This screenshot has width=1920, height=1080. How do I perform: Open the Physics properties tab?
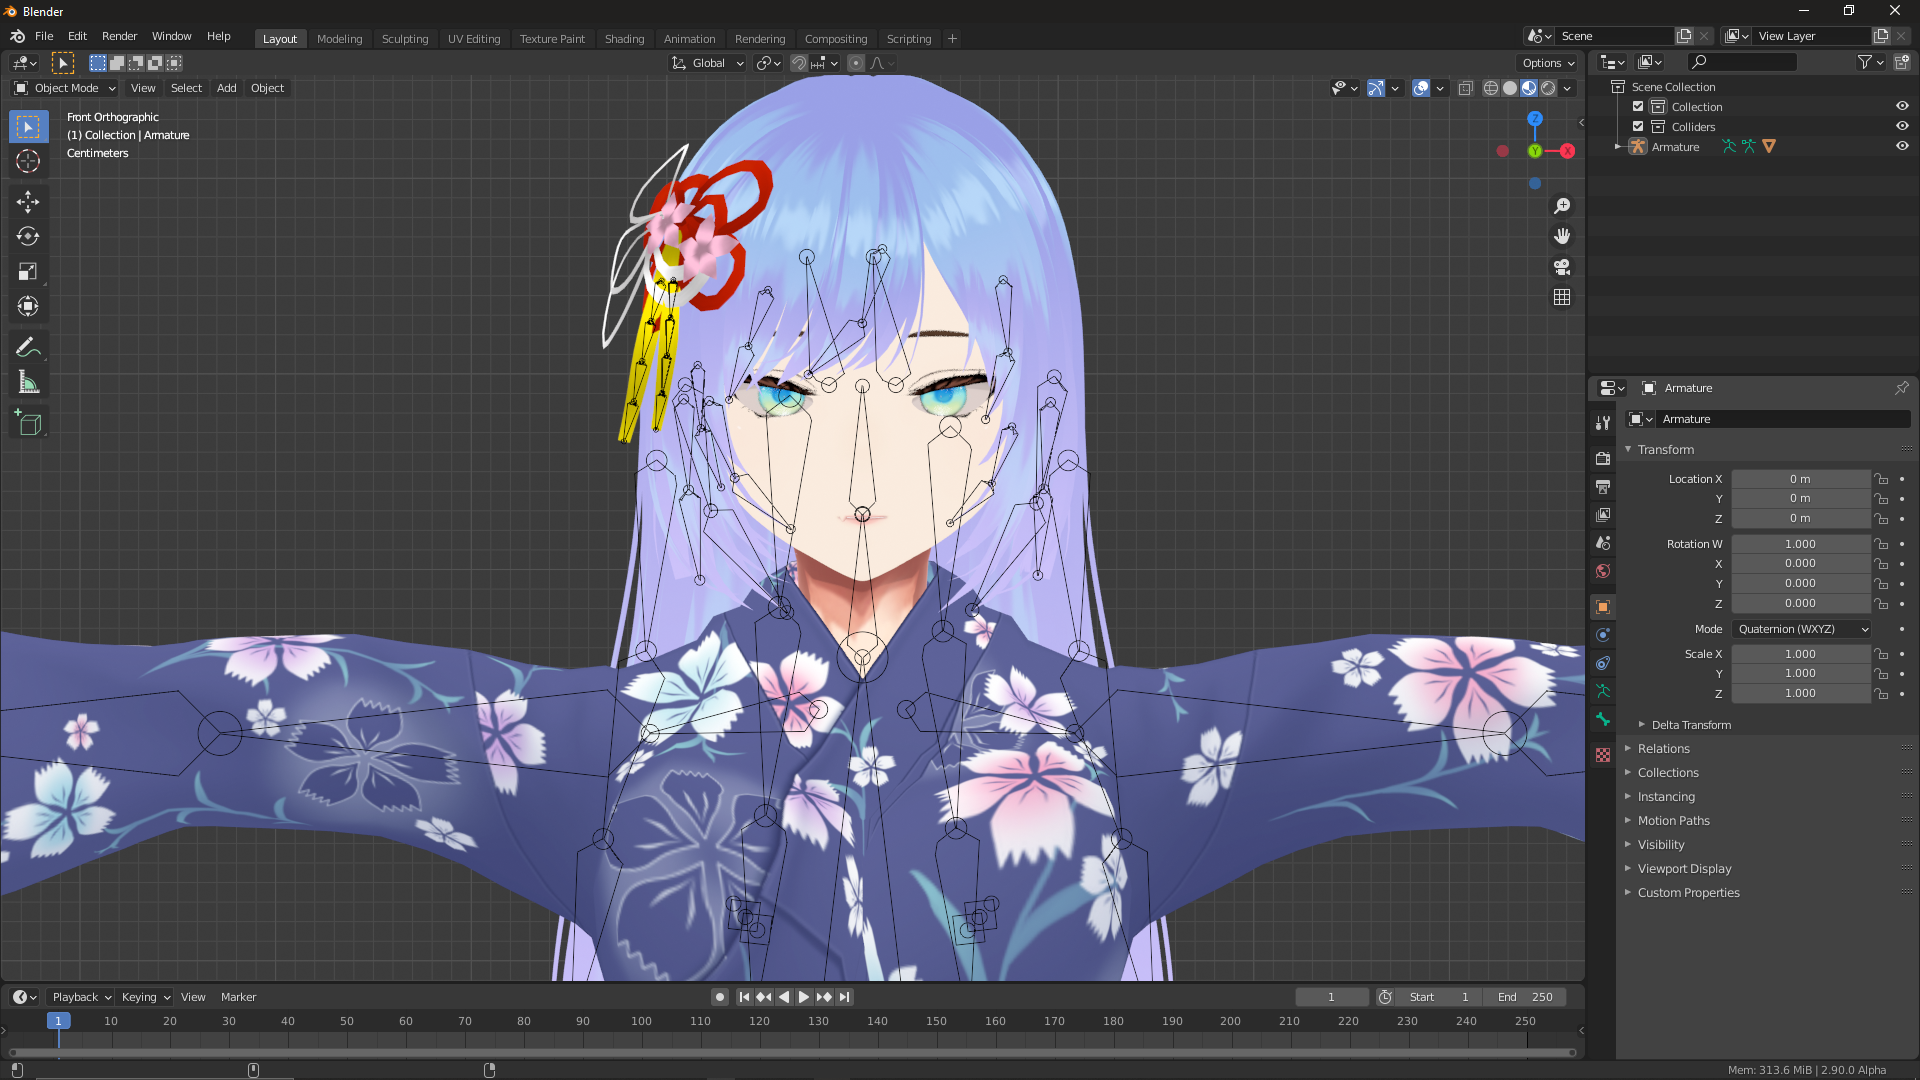1603,635
